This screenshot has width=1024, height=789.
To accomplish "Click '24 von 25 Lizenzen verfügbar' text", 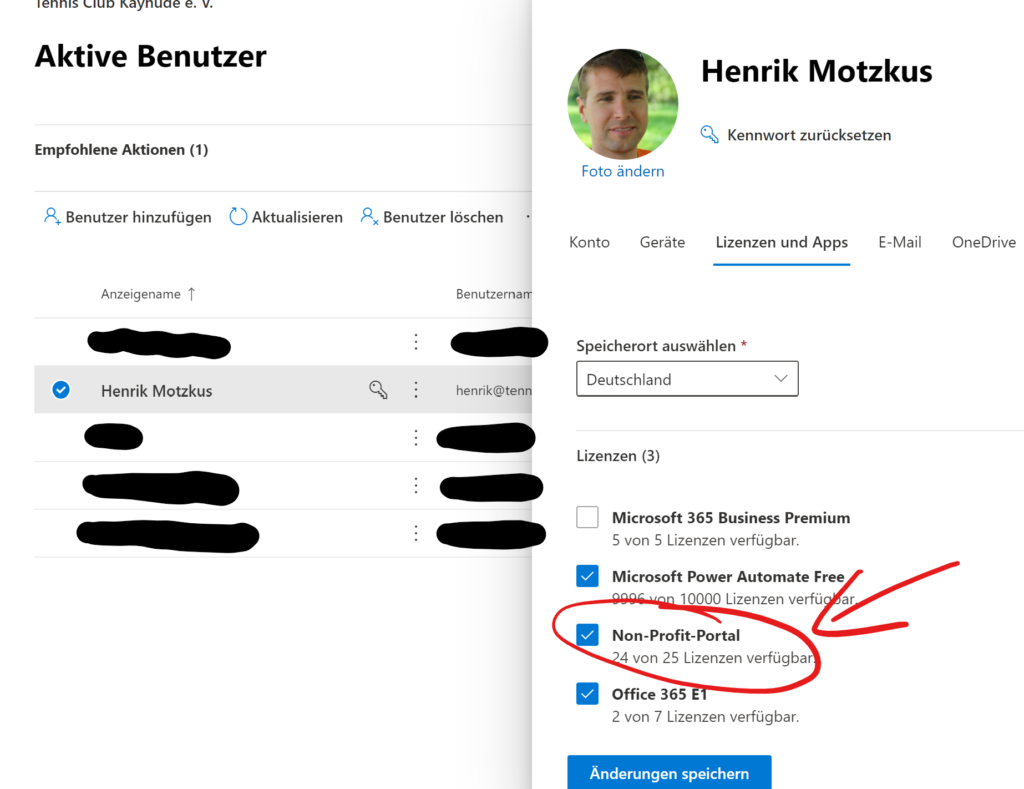I will tap(714, 658).
